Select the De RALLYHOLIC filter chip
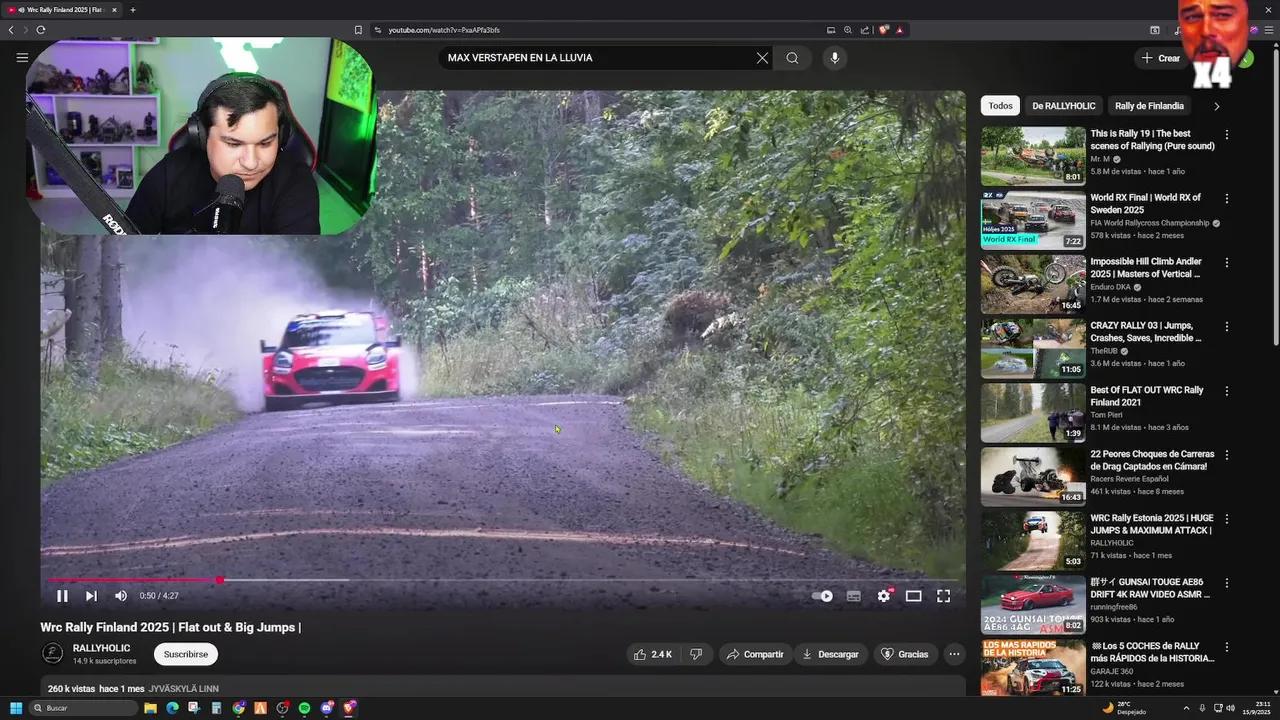This screenshot has height=720, width=1280. 1063,106
